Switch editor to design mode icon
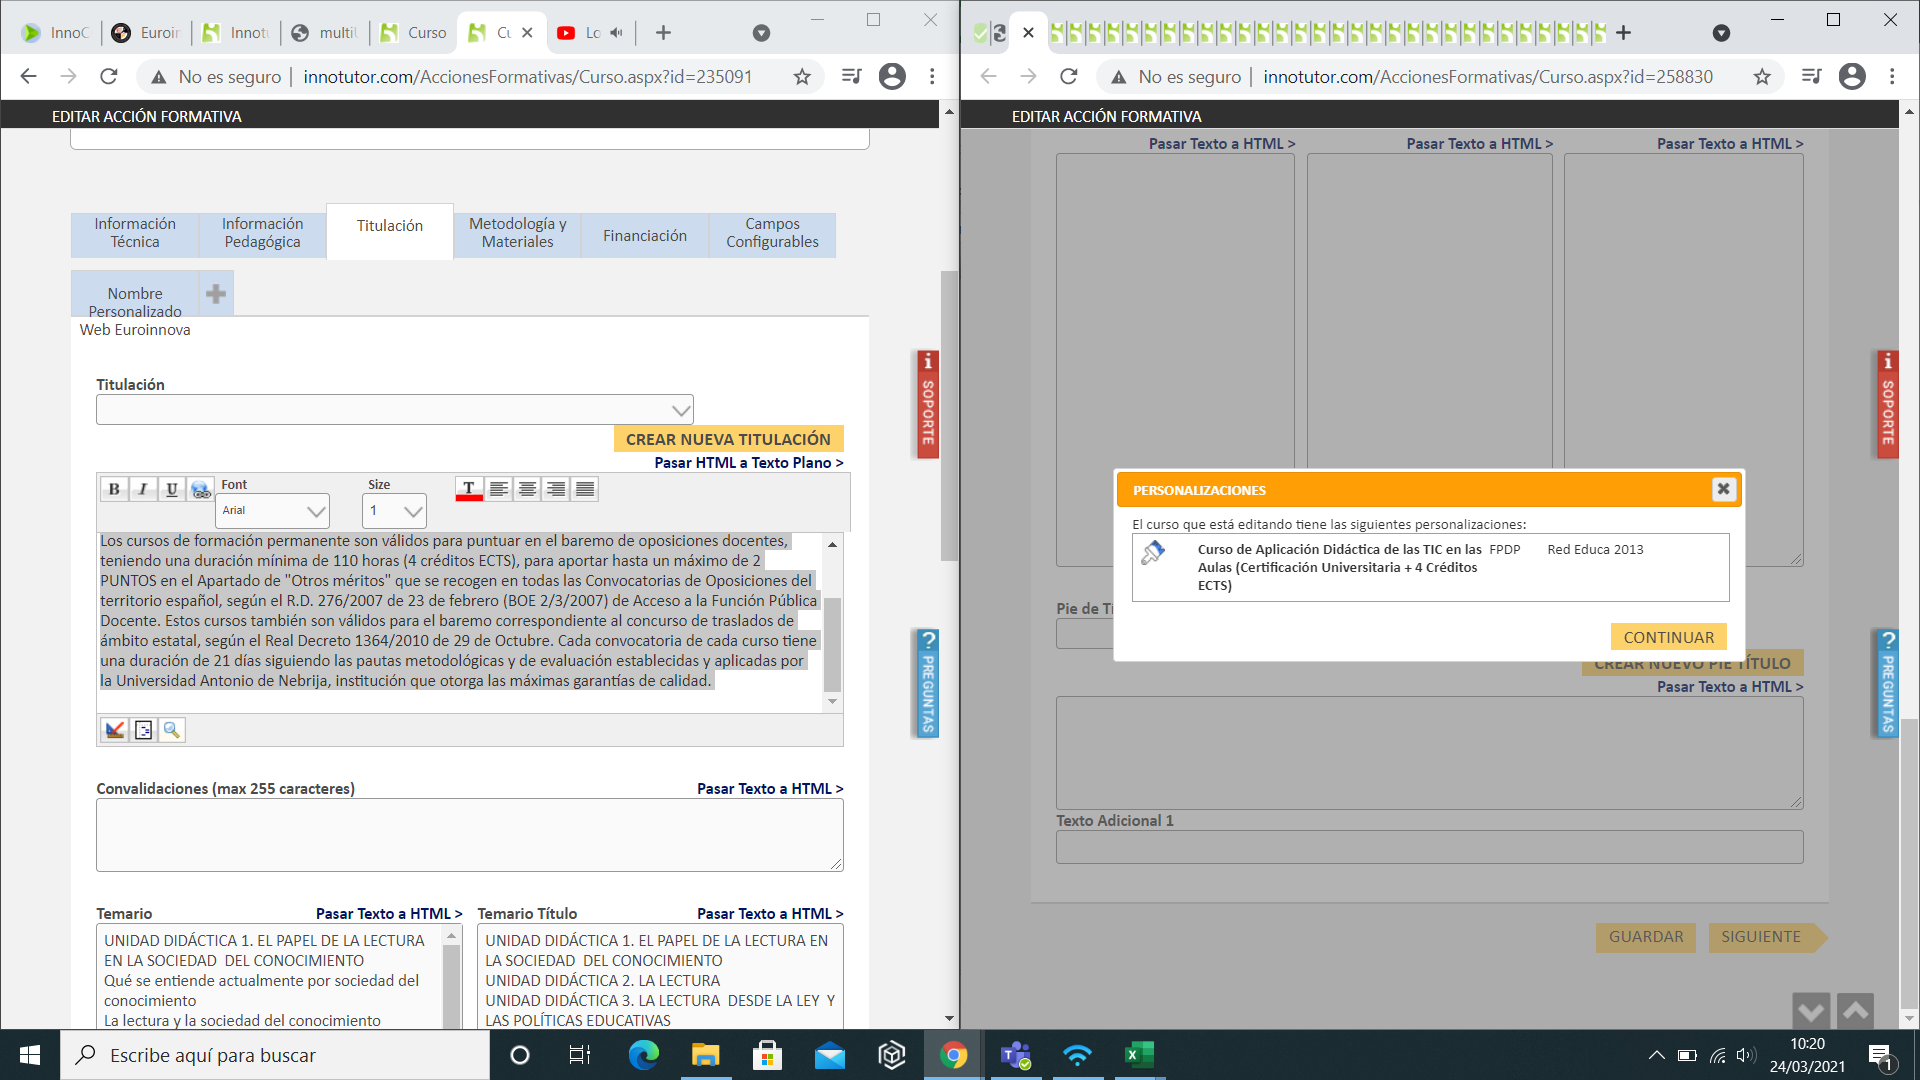The image size is (1920, 1080). [115, 730]
